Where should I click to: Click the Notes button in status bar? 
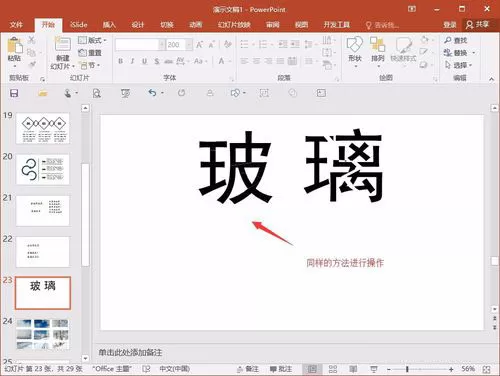coord(248,369)
